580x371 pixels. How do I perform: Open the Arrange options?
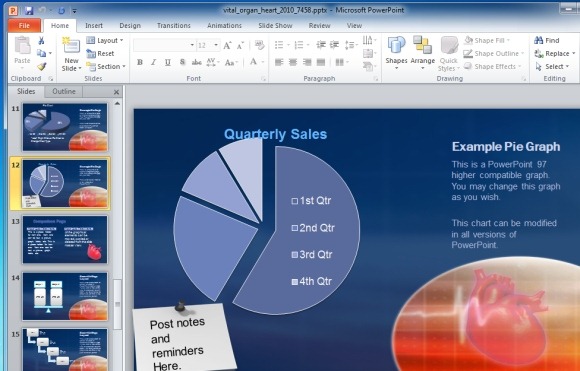[x=422, y=53]
